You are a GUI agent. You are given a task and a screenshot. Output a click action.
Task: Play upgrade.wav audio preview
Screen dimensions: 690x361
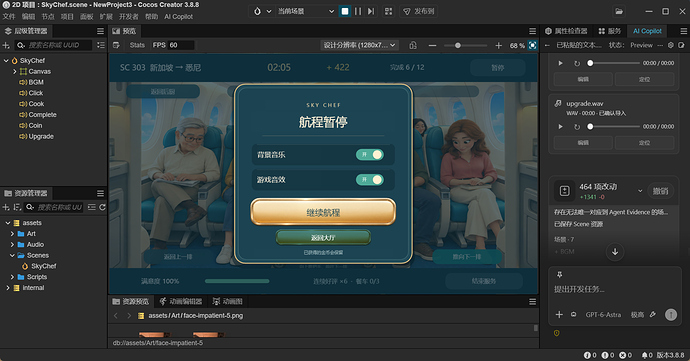(560, 127)
